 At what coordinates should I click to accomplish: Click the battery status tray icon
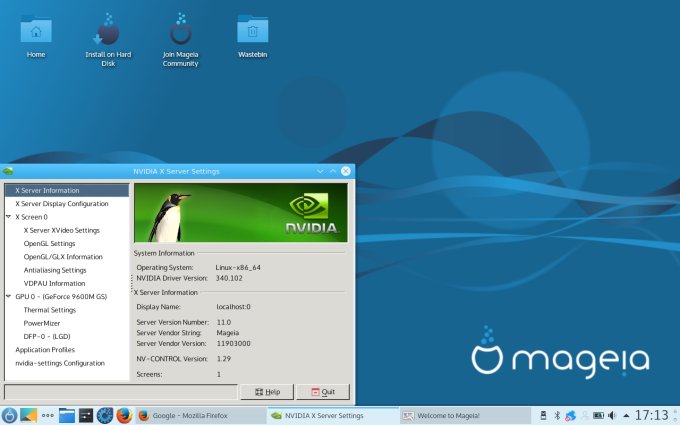coord(598,415)
